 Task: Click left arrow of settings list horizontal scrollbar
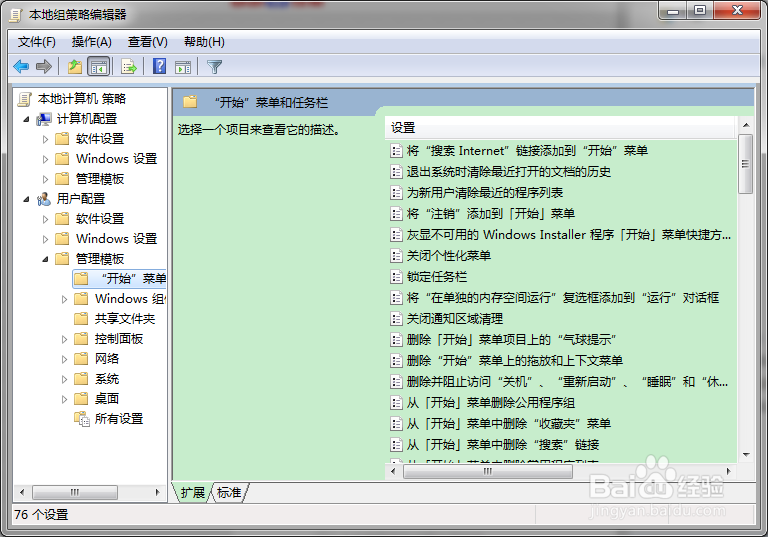(393, 471)
